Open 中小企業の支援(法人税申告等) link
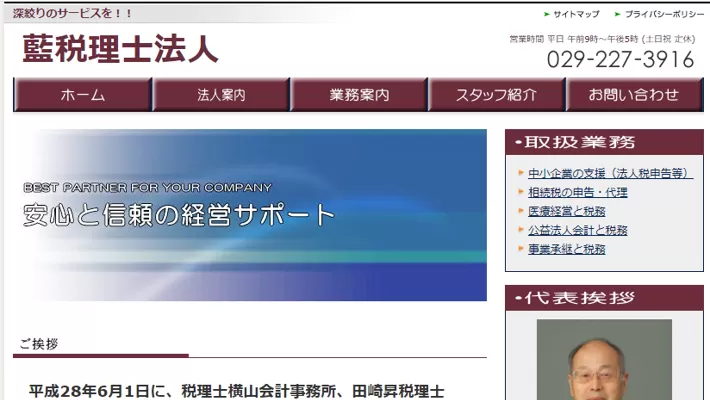 [x=609, y=173]
